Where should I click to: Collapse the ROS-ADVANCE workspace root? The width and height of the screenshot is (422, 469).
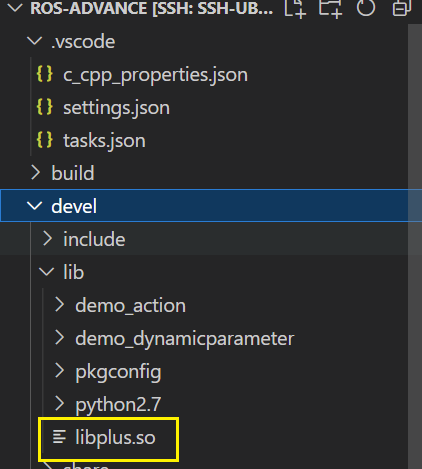[x=15, y=8]
